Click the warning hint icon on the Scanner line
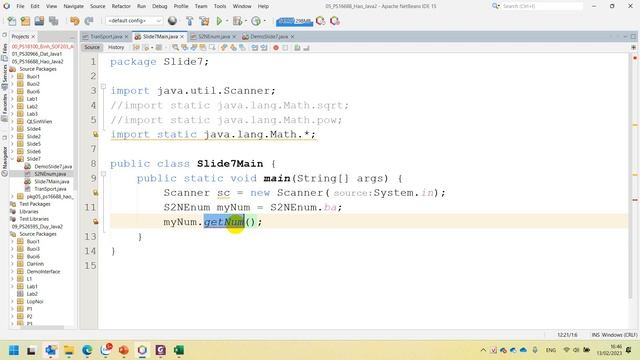This screenshot has width=640, height=360. pyautogui.click(x=95, y=193)
